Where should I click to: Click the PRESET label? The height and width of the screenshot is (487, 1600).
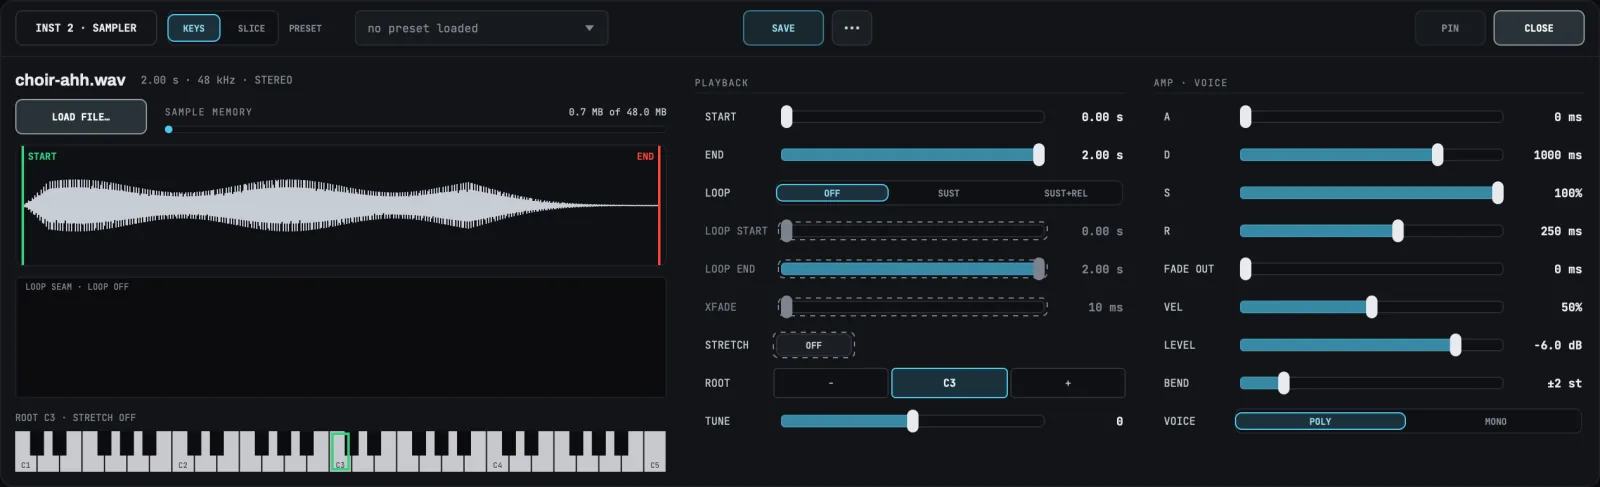pyautogui.click(x=305, y=28)
